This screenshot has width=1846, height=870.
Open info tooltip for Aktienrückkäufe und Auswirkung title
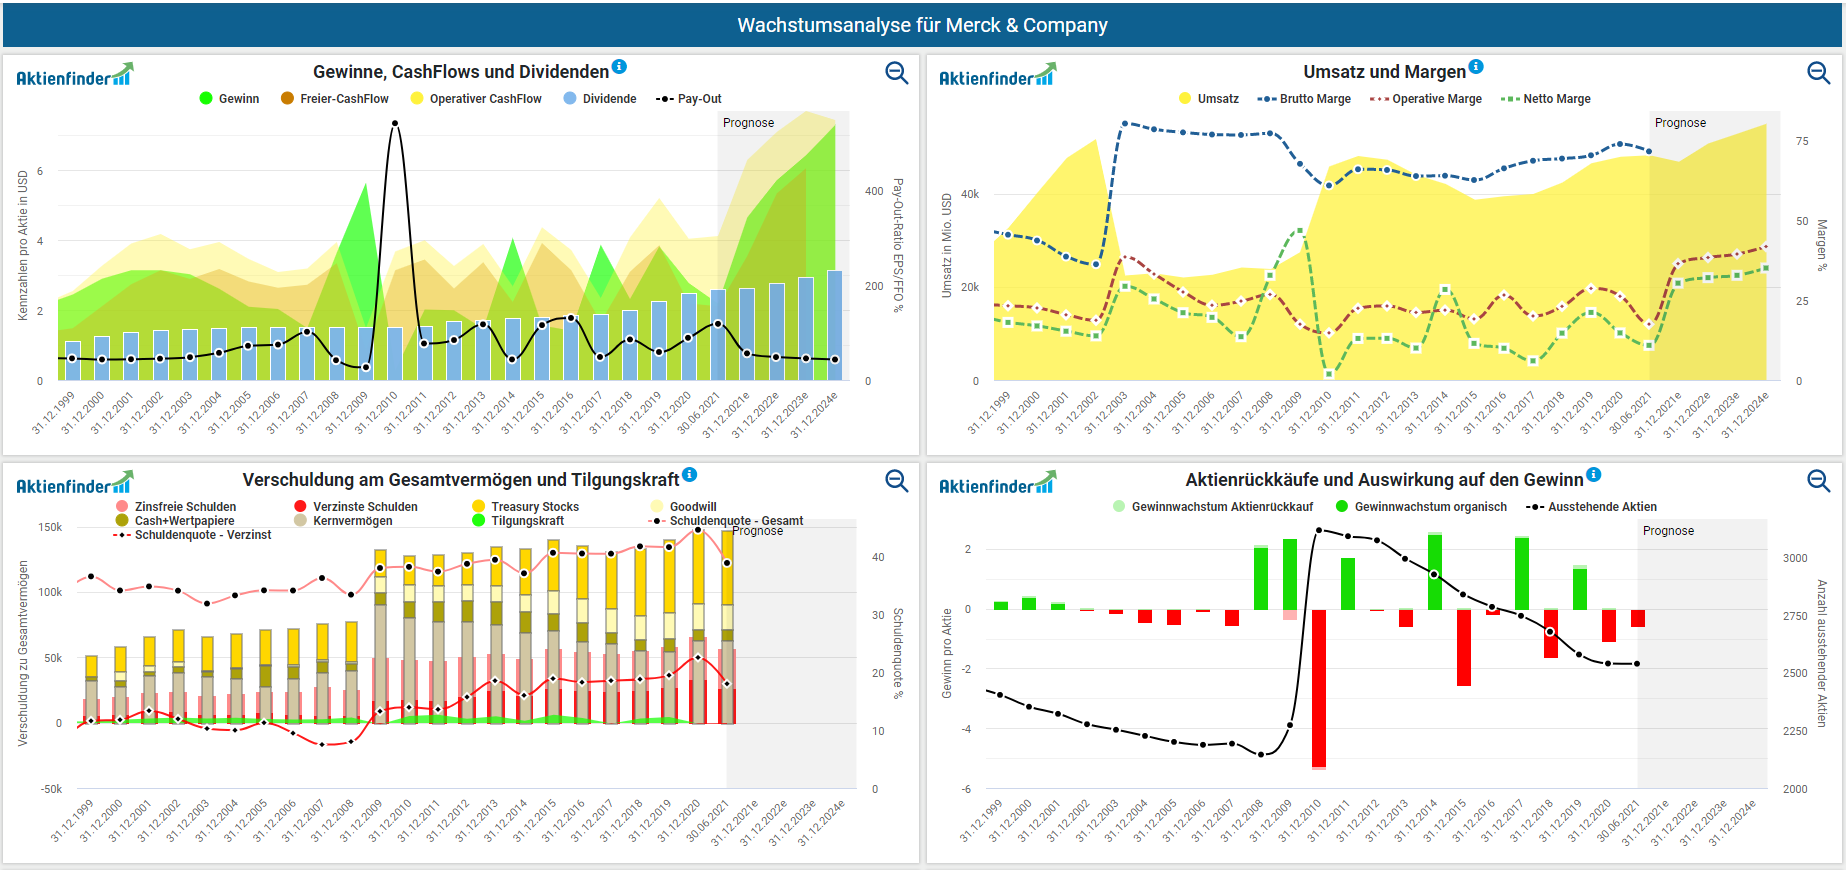(x=1594, y=475)
